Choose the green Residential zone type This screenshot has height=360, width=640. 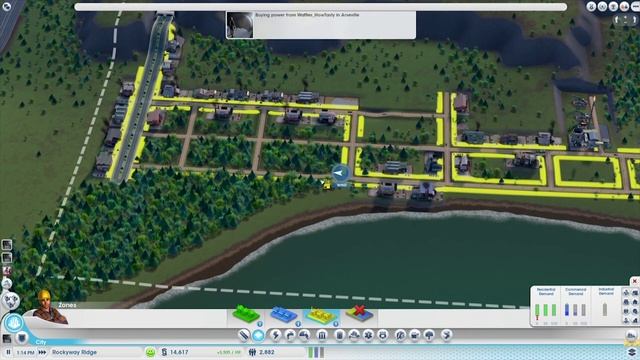point(246,313)
